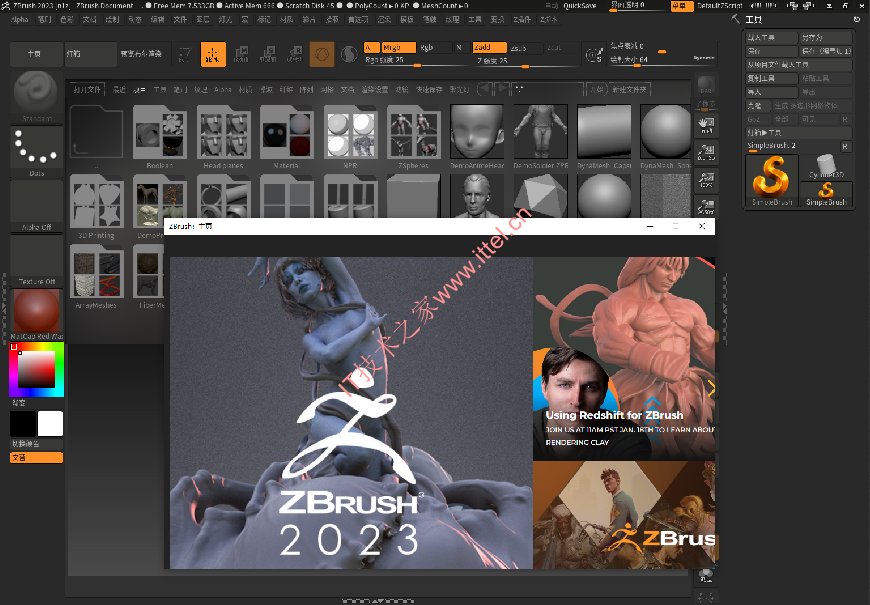870x605 pixels.
Task: Click the LightBox forward arrow
Action: coord(502,89)
